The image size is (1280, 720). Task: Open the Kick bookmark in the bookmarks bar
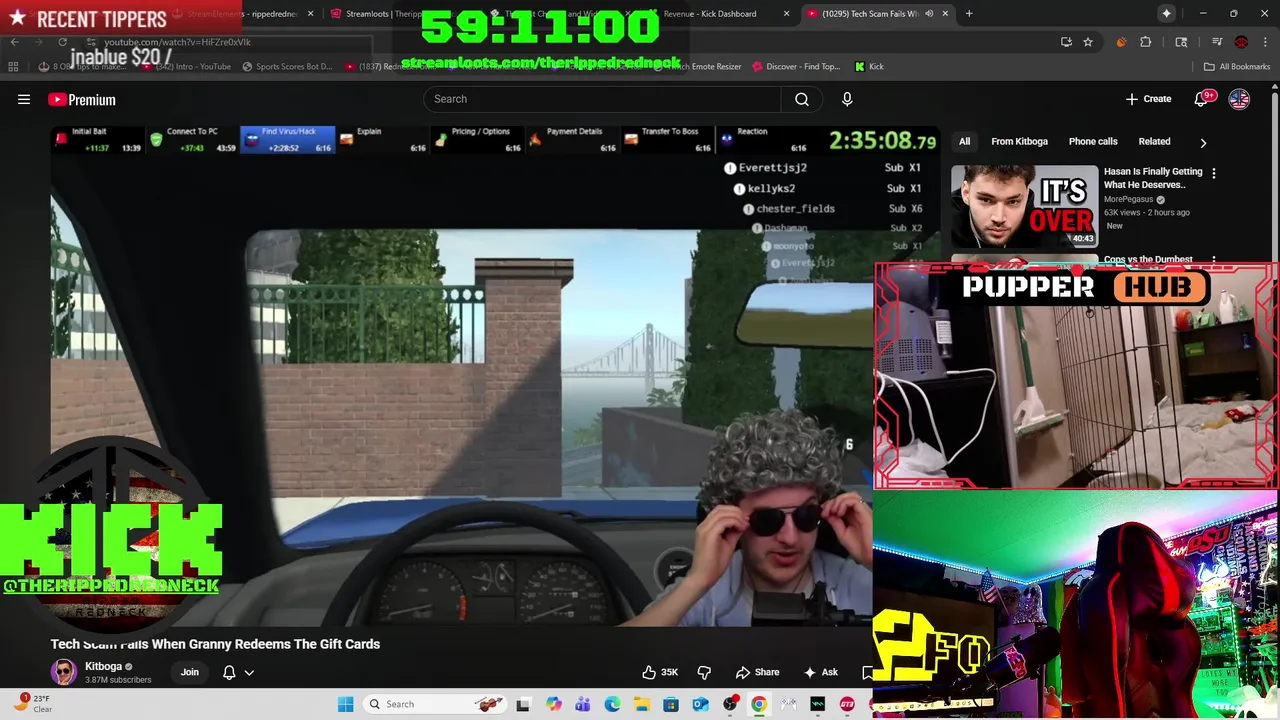(x=869, y=66)
